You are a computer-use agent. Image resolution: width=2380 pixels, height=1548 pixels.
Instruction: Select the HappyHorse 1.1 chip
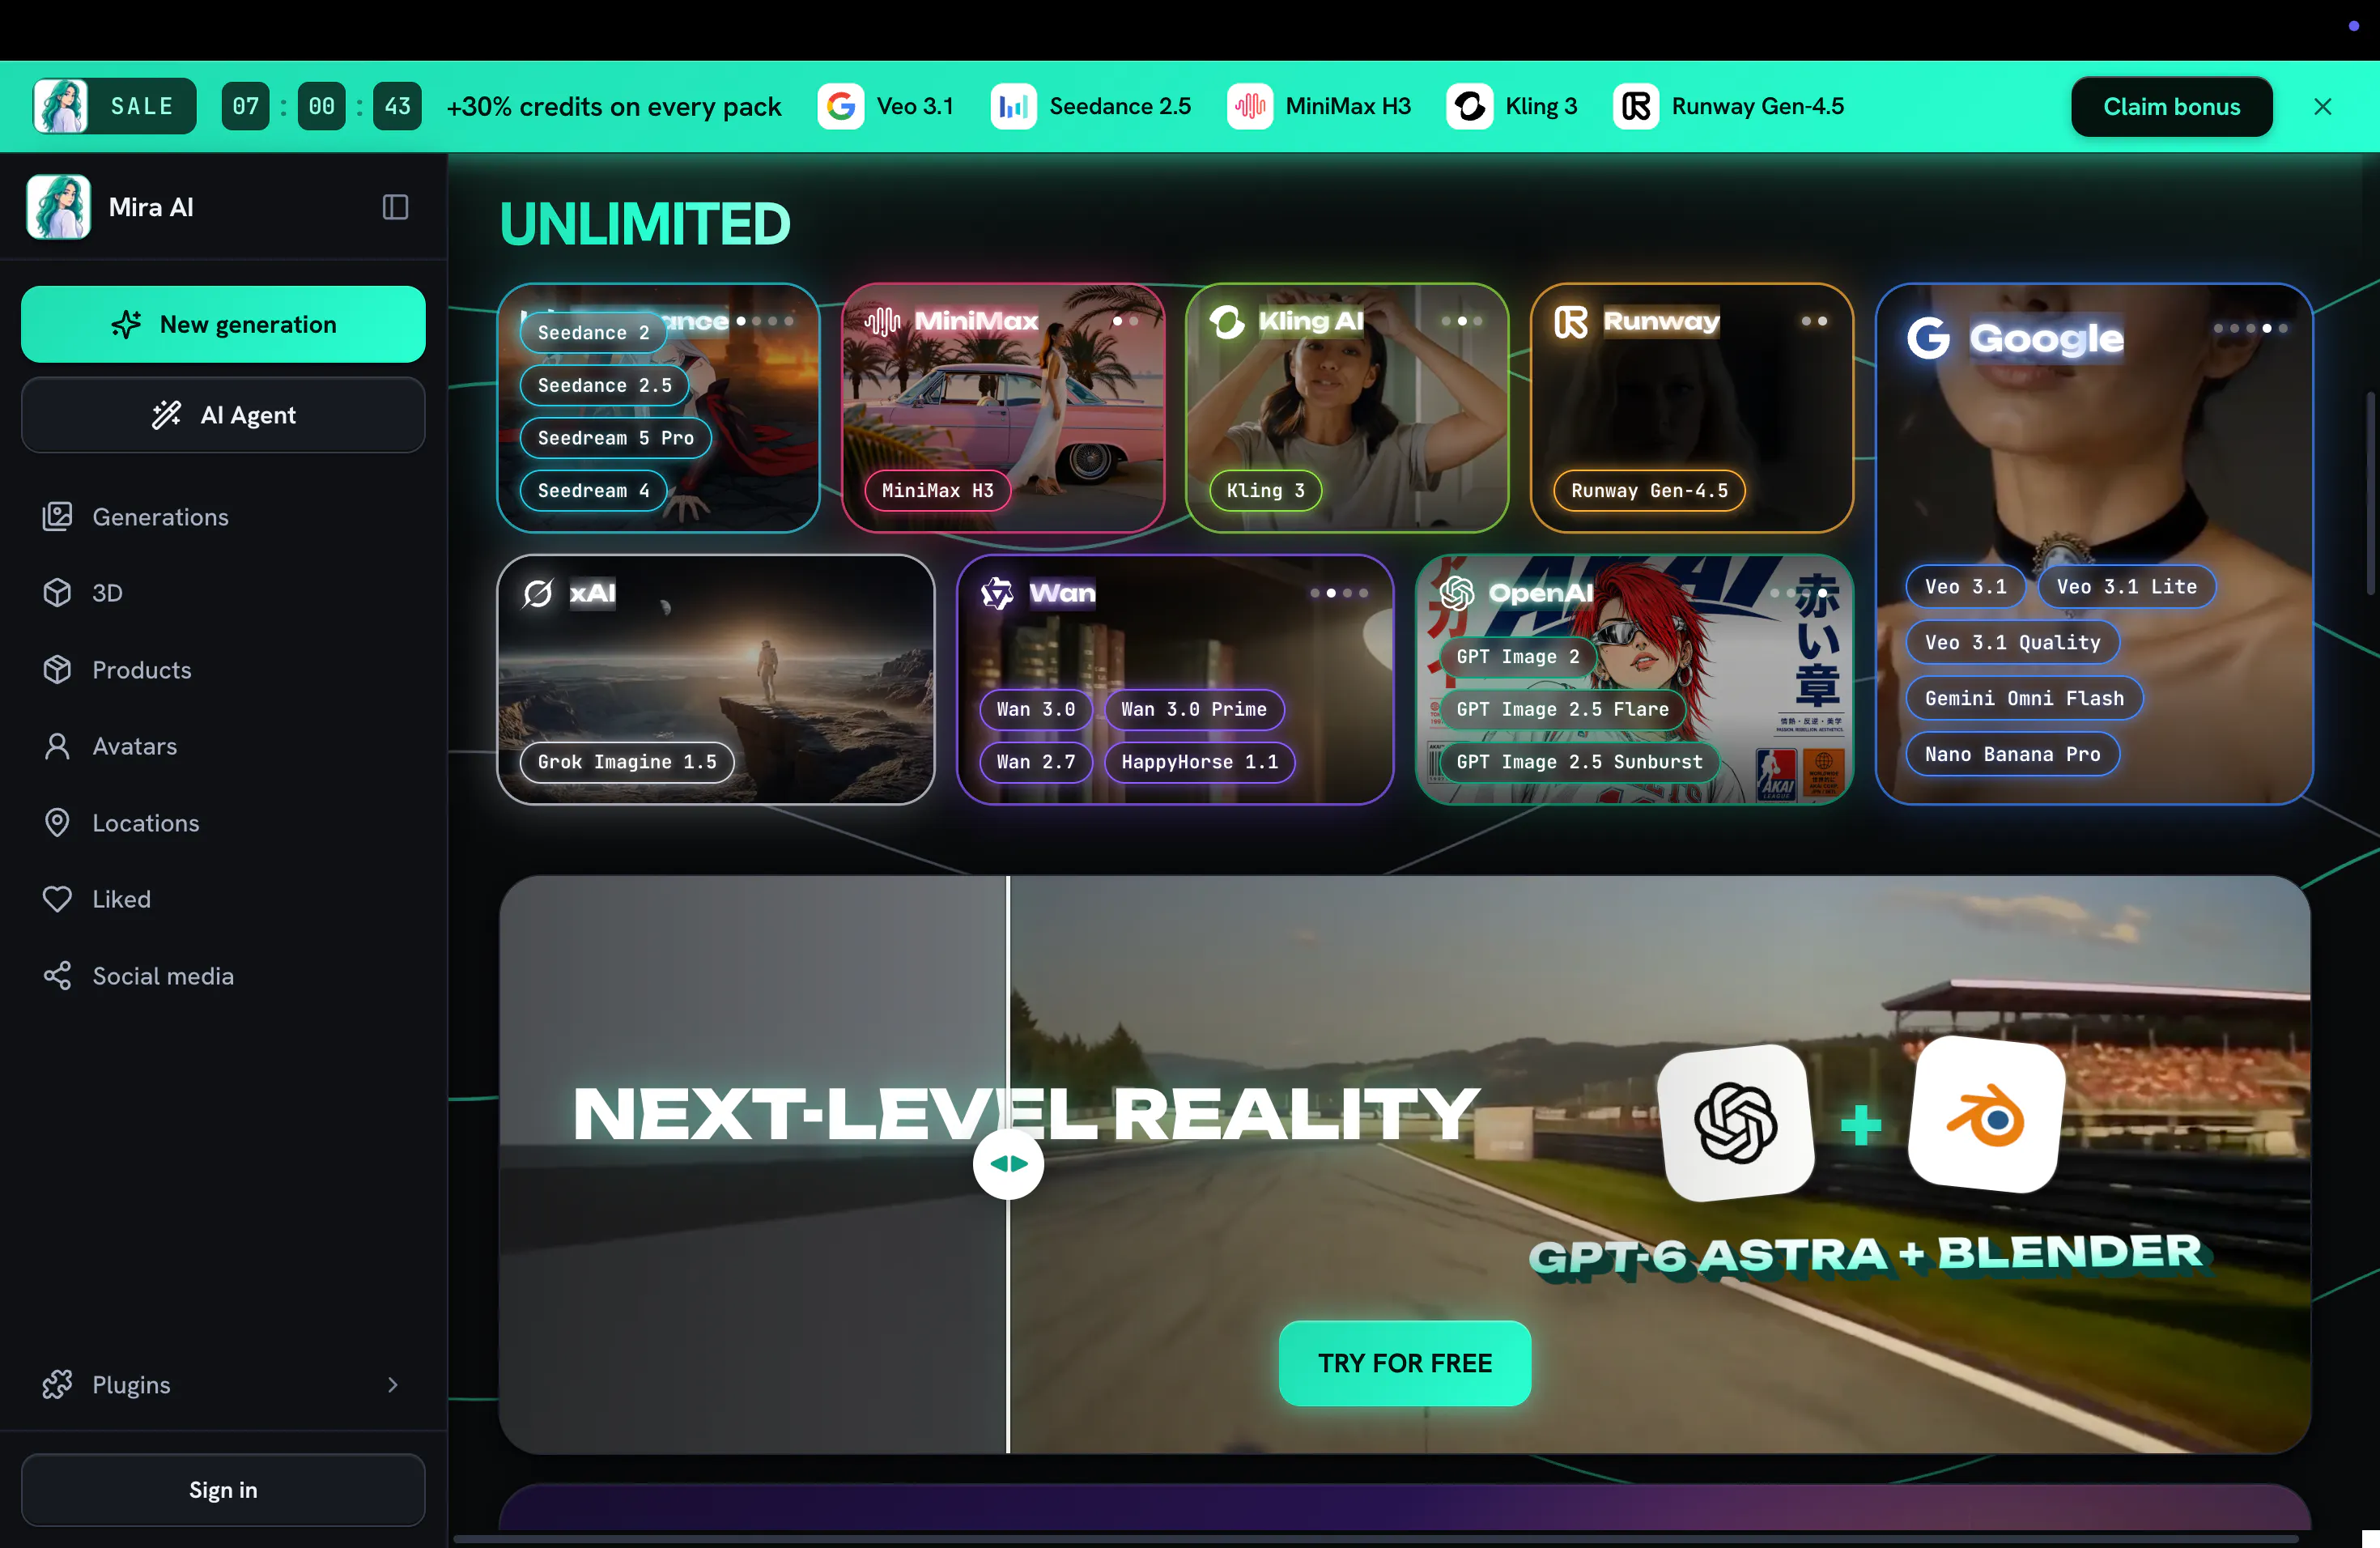pos(1199,761)
